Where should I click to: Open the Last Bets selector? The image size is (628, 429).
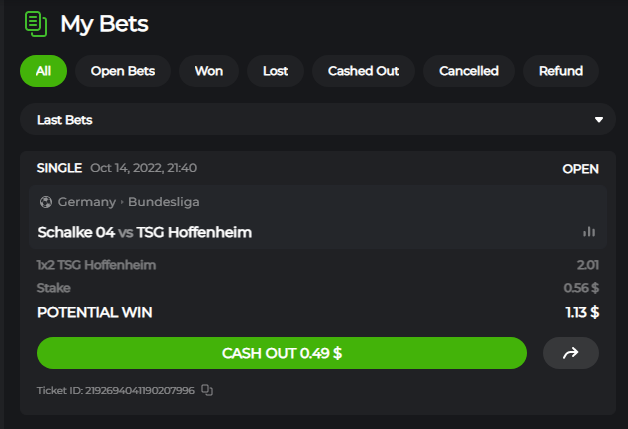point(318,119)
